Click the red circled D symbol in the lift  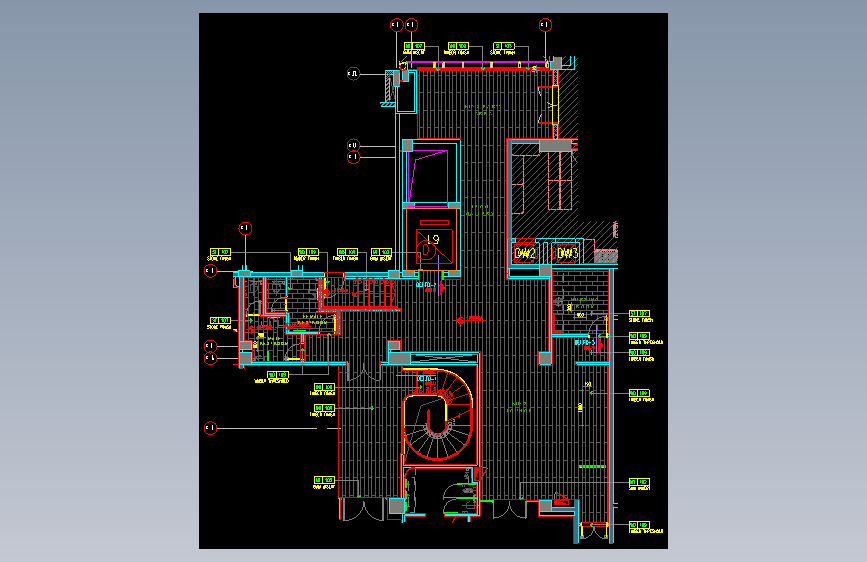(x=426, y=251)
